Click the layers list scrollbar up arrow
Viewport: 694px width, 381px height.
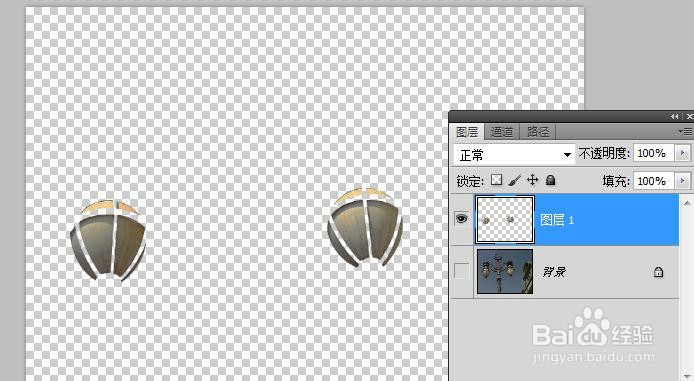(x=687, y=204)
